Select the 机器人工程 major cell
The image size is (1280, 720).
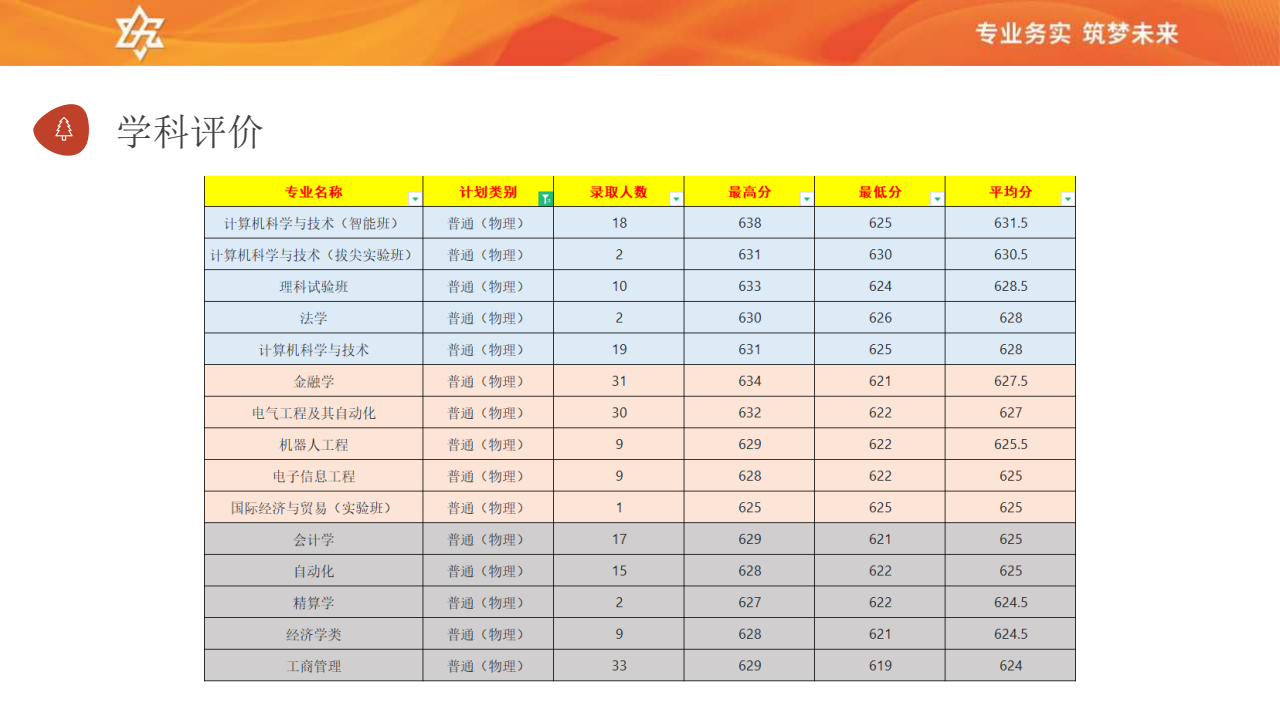tap(313, 445)
